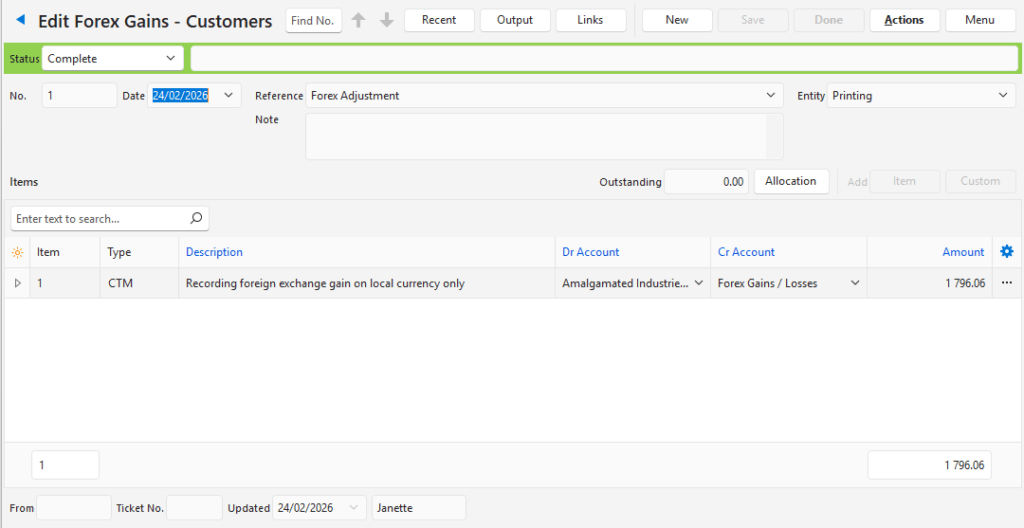Image resolution: width=1024 pixels, height=528 pixels.
Task: Click into the Note text field
Action: pyautogui.click(x=536, y=136)
